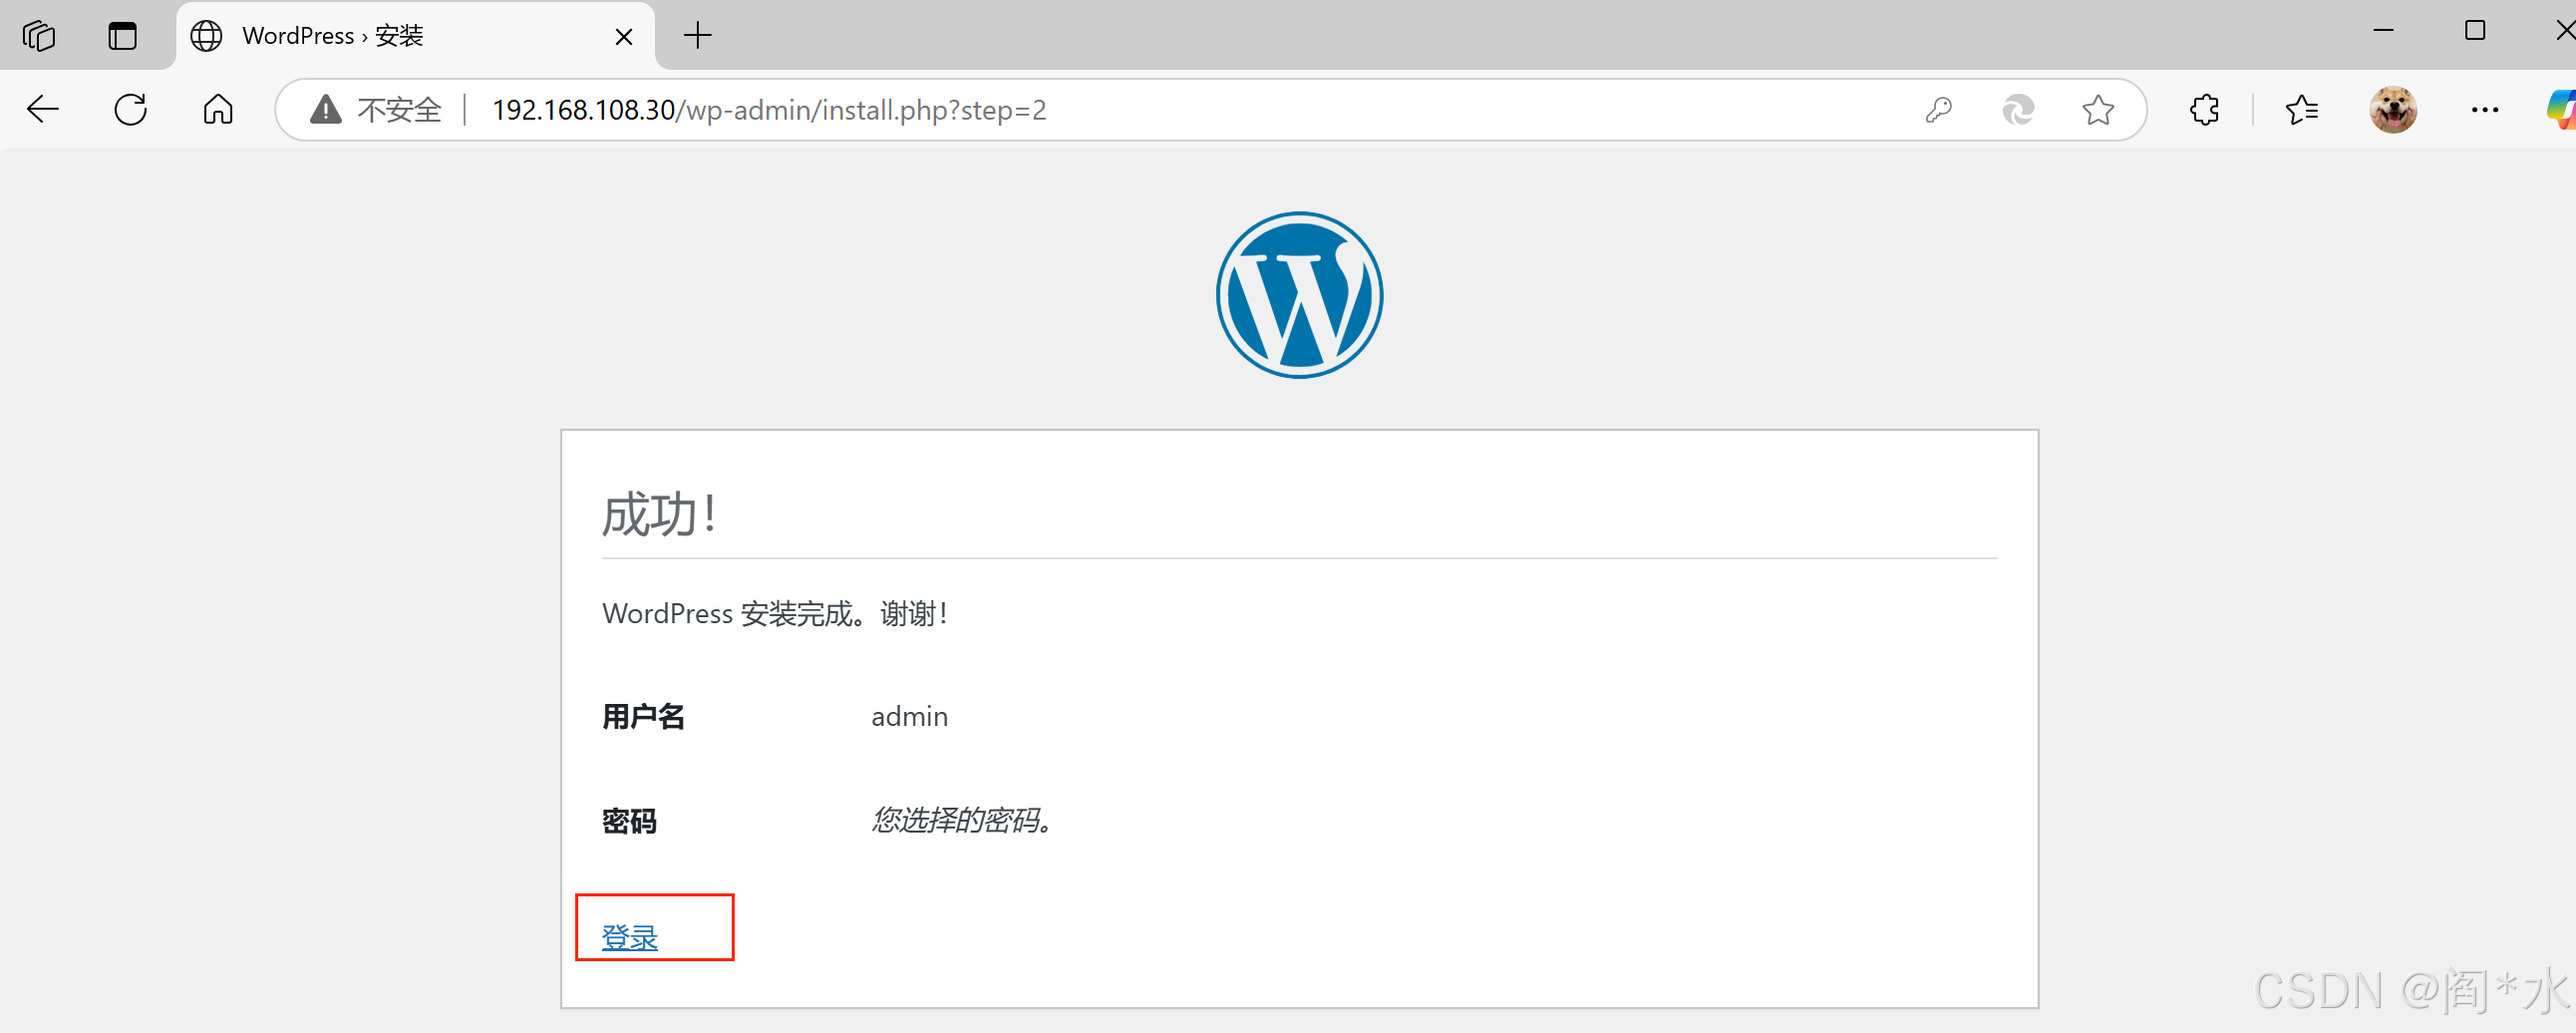Open the Extensions puzzle icon
Image resolution: width=2576 pixels, height=1033 pixels.
[x=2205, y=109]
